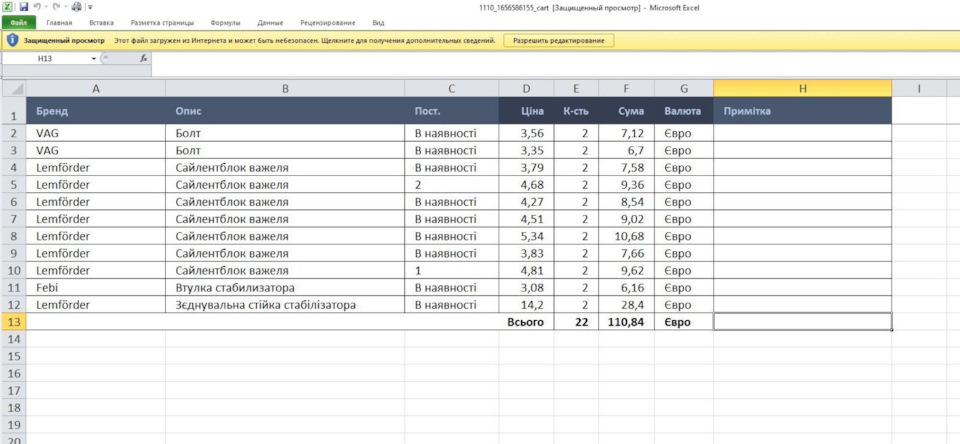
Task: Select column A header
Action: (96, 89)
